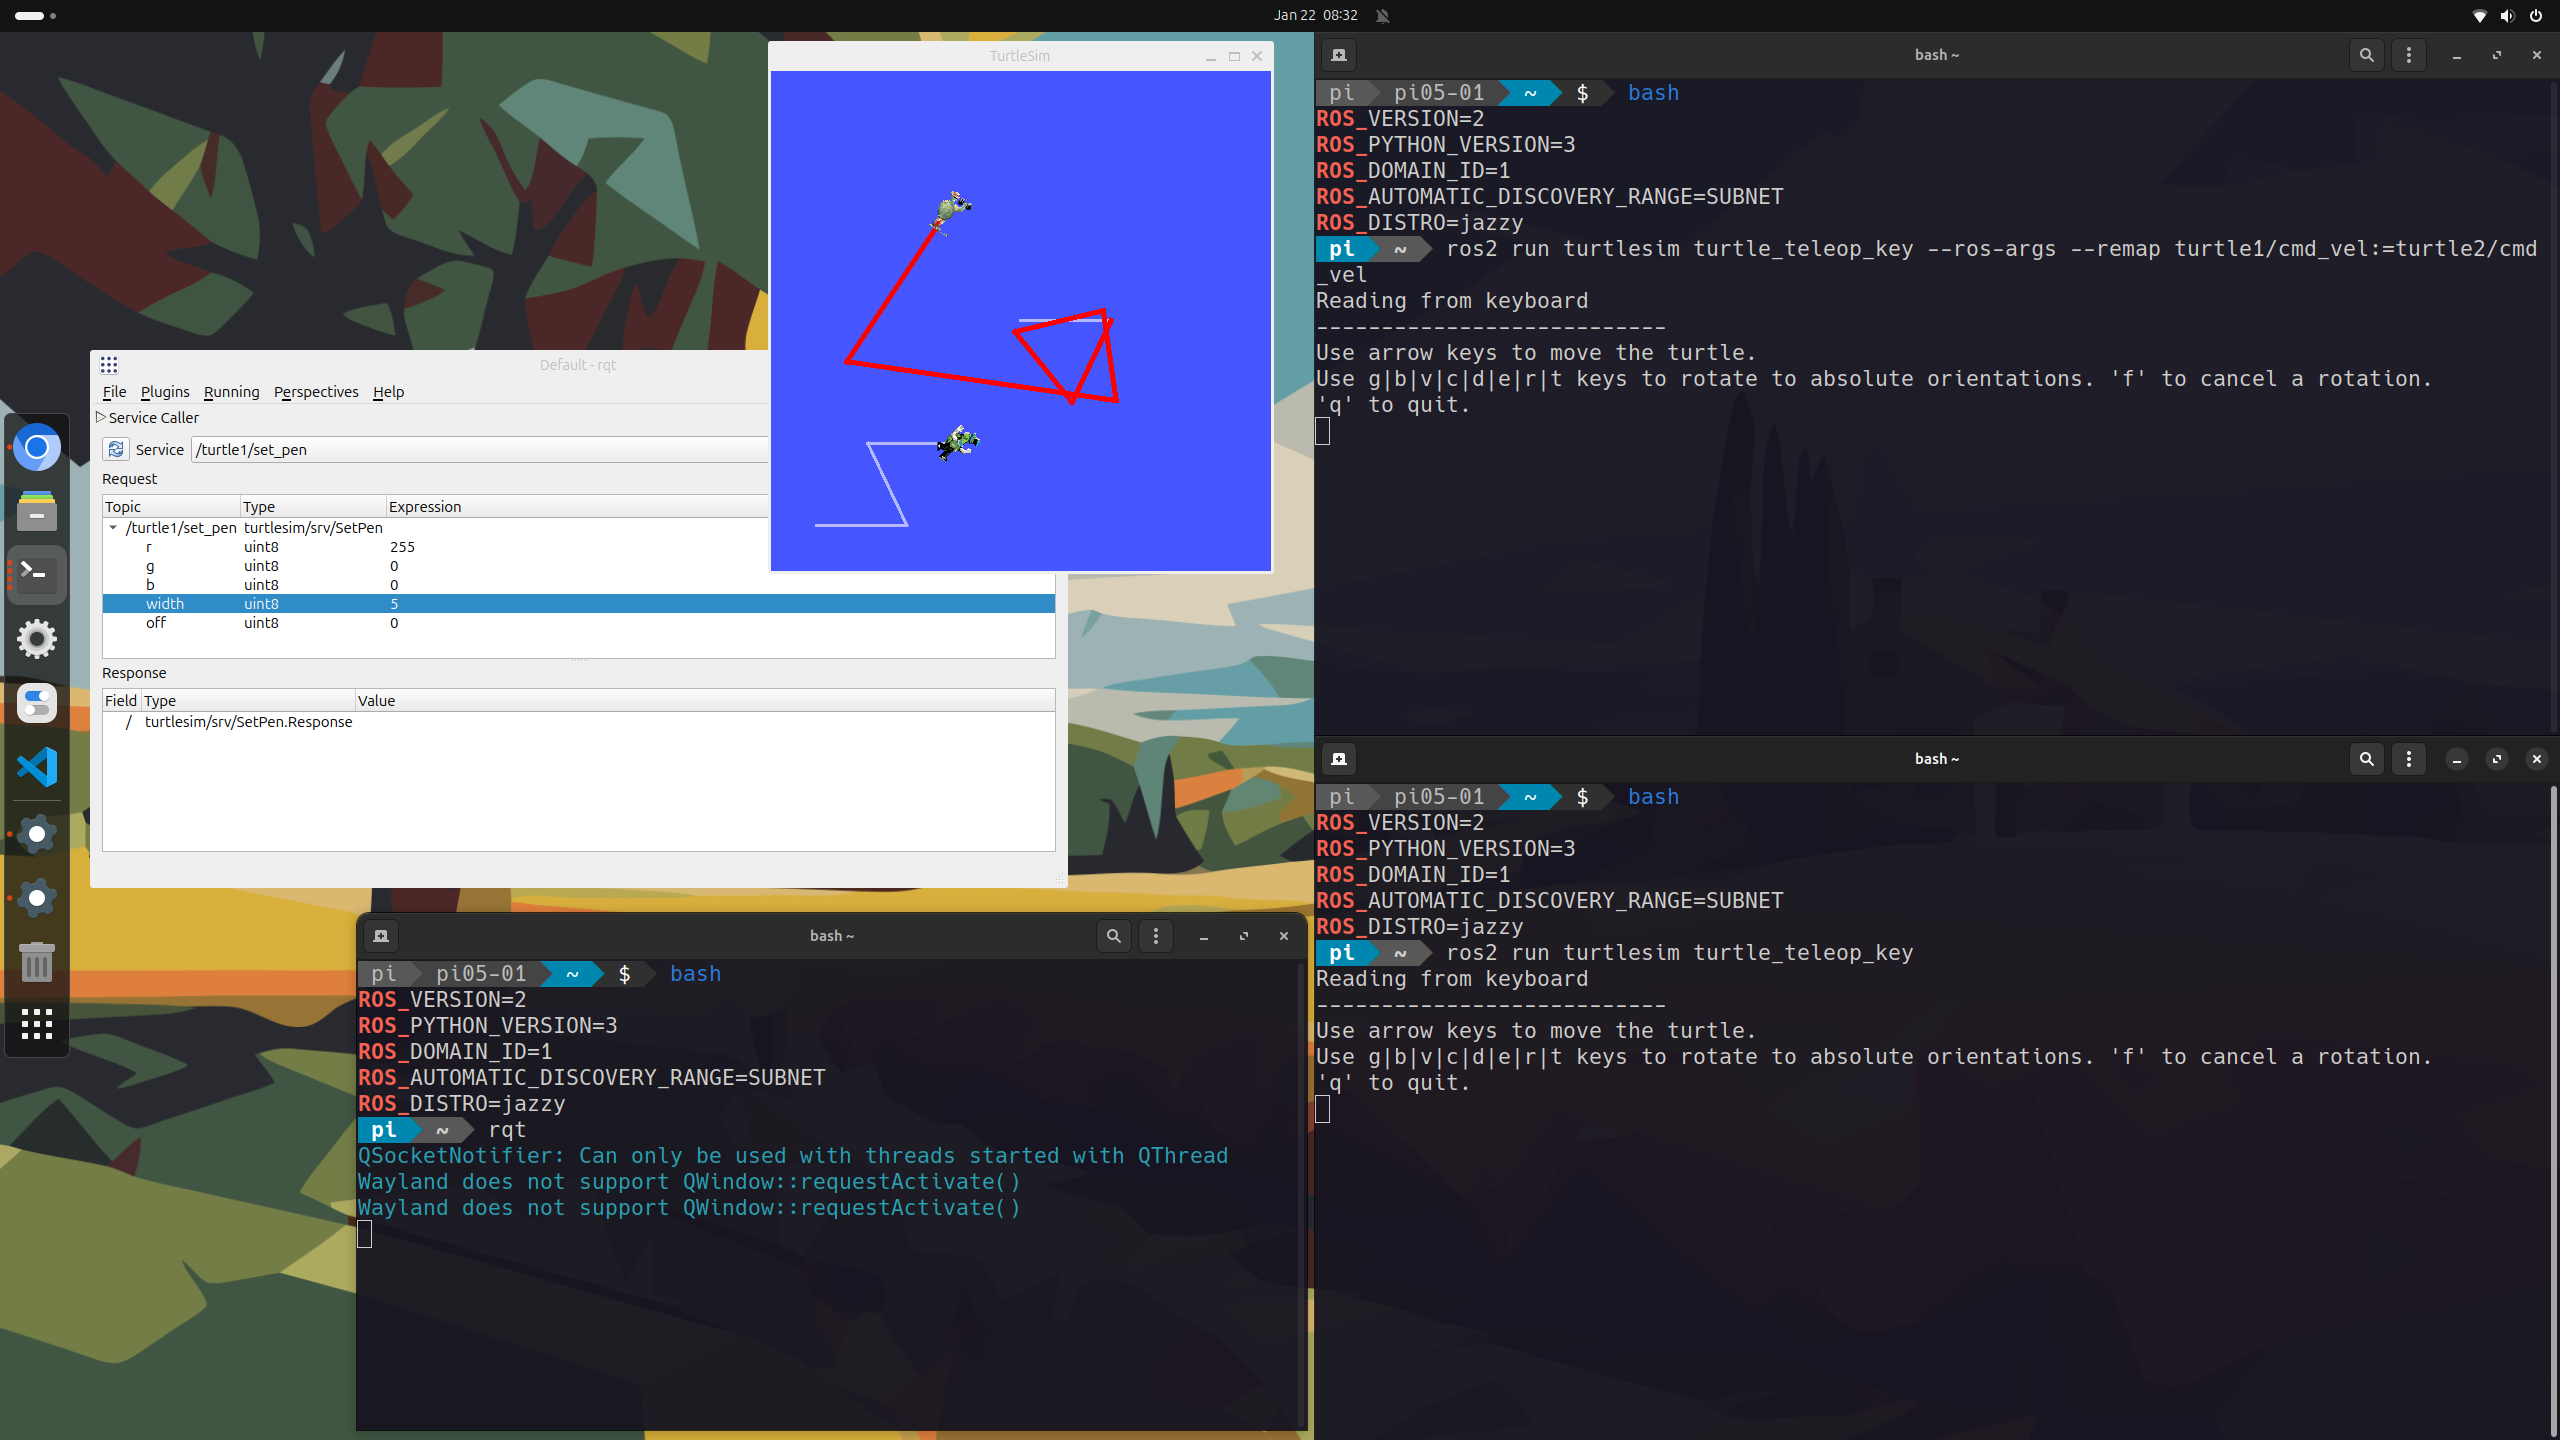Expand the Service Caller disclosure triangle
Screen dimensions: 2560x1440
pos(100,417)
